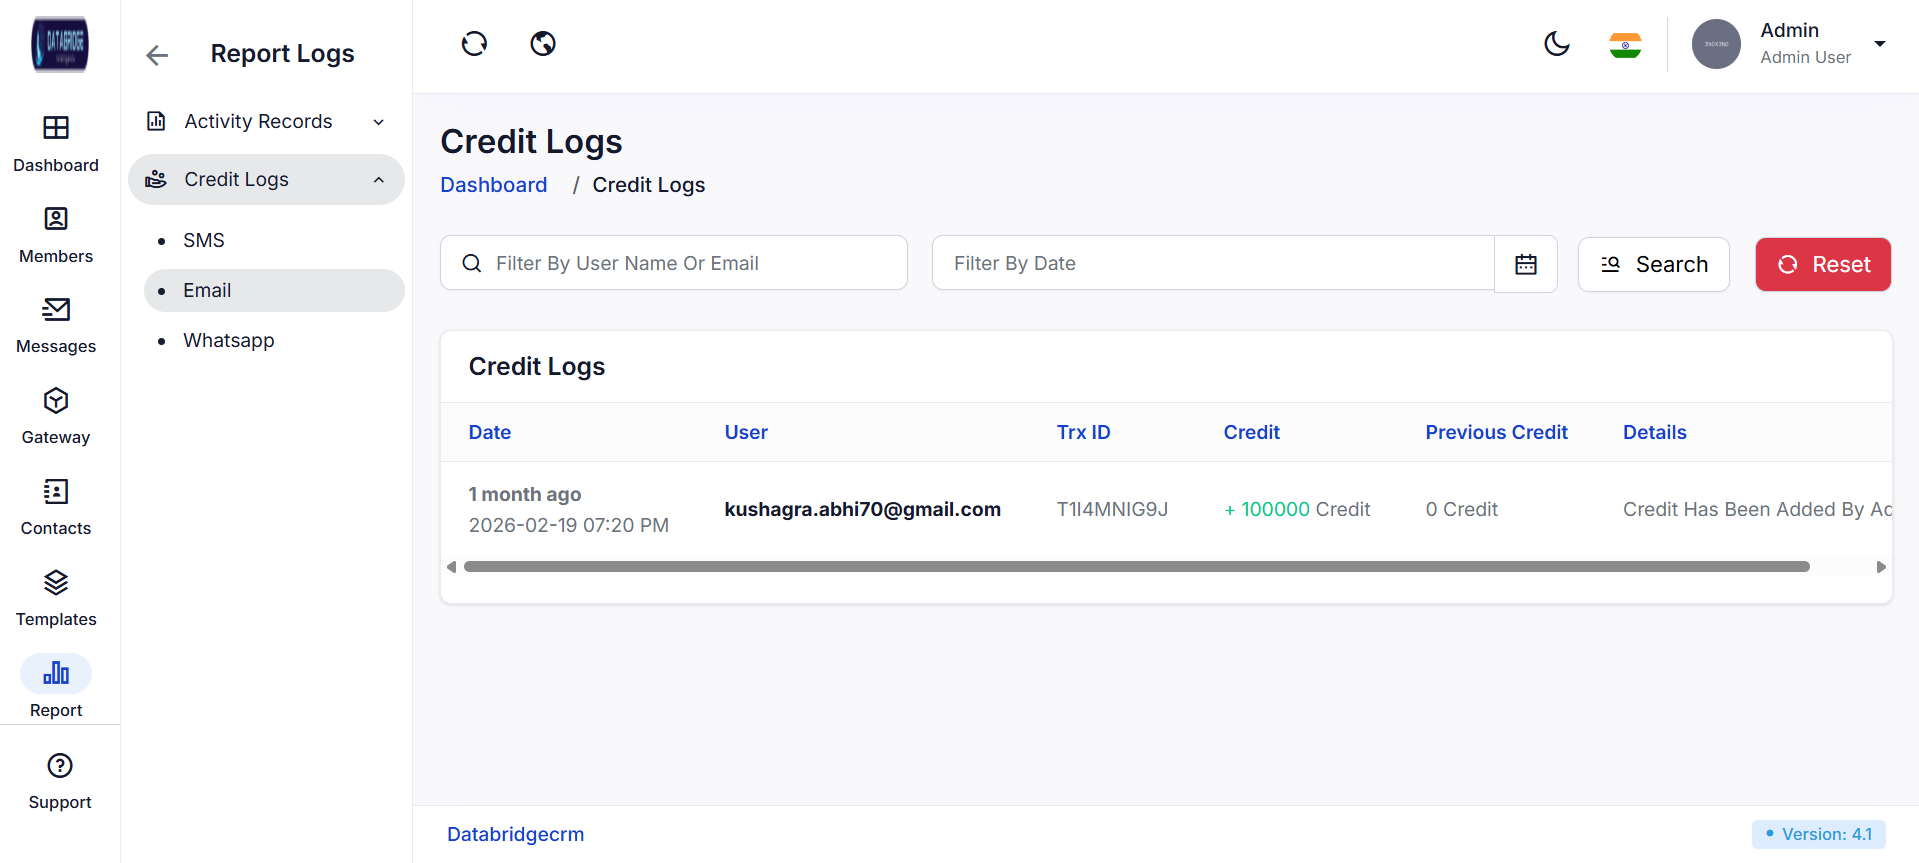Image resolution: width=1919 pixels, height=863 pixels.
Task: Collapse the Credit Logs menu
Action: click(379, 180)
